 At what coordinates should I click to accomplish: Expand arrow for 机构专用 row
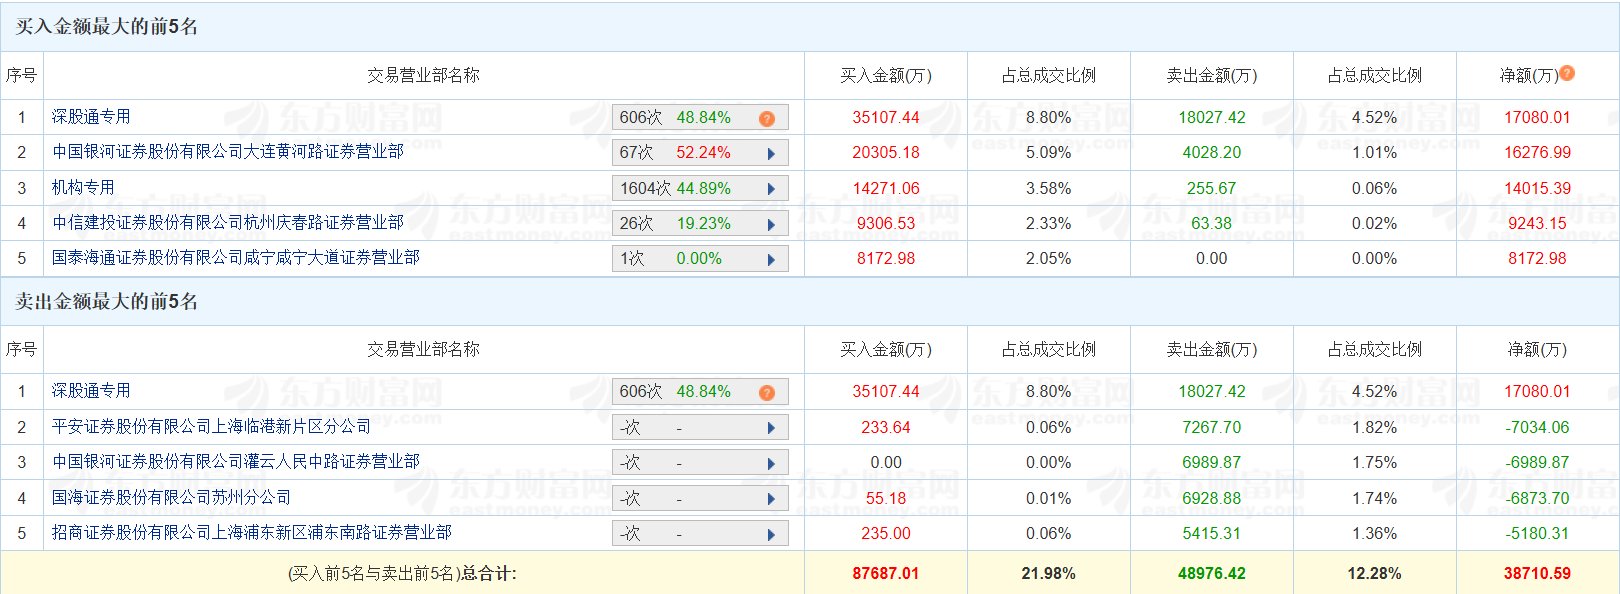(771, 189)
